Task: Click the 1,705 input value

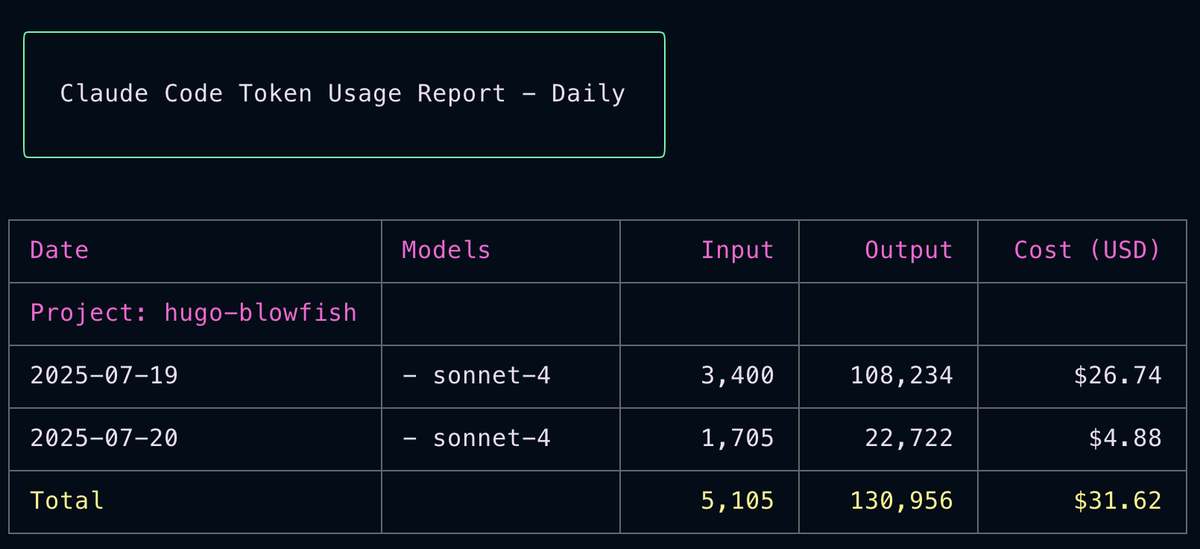Action: (737, 437)
